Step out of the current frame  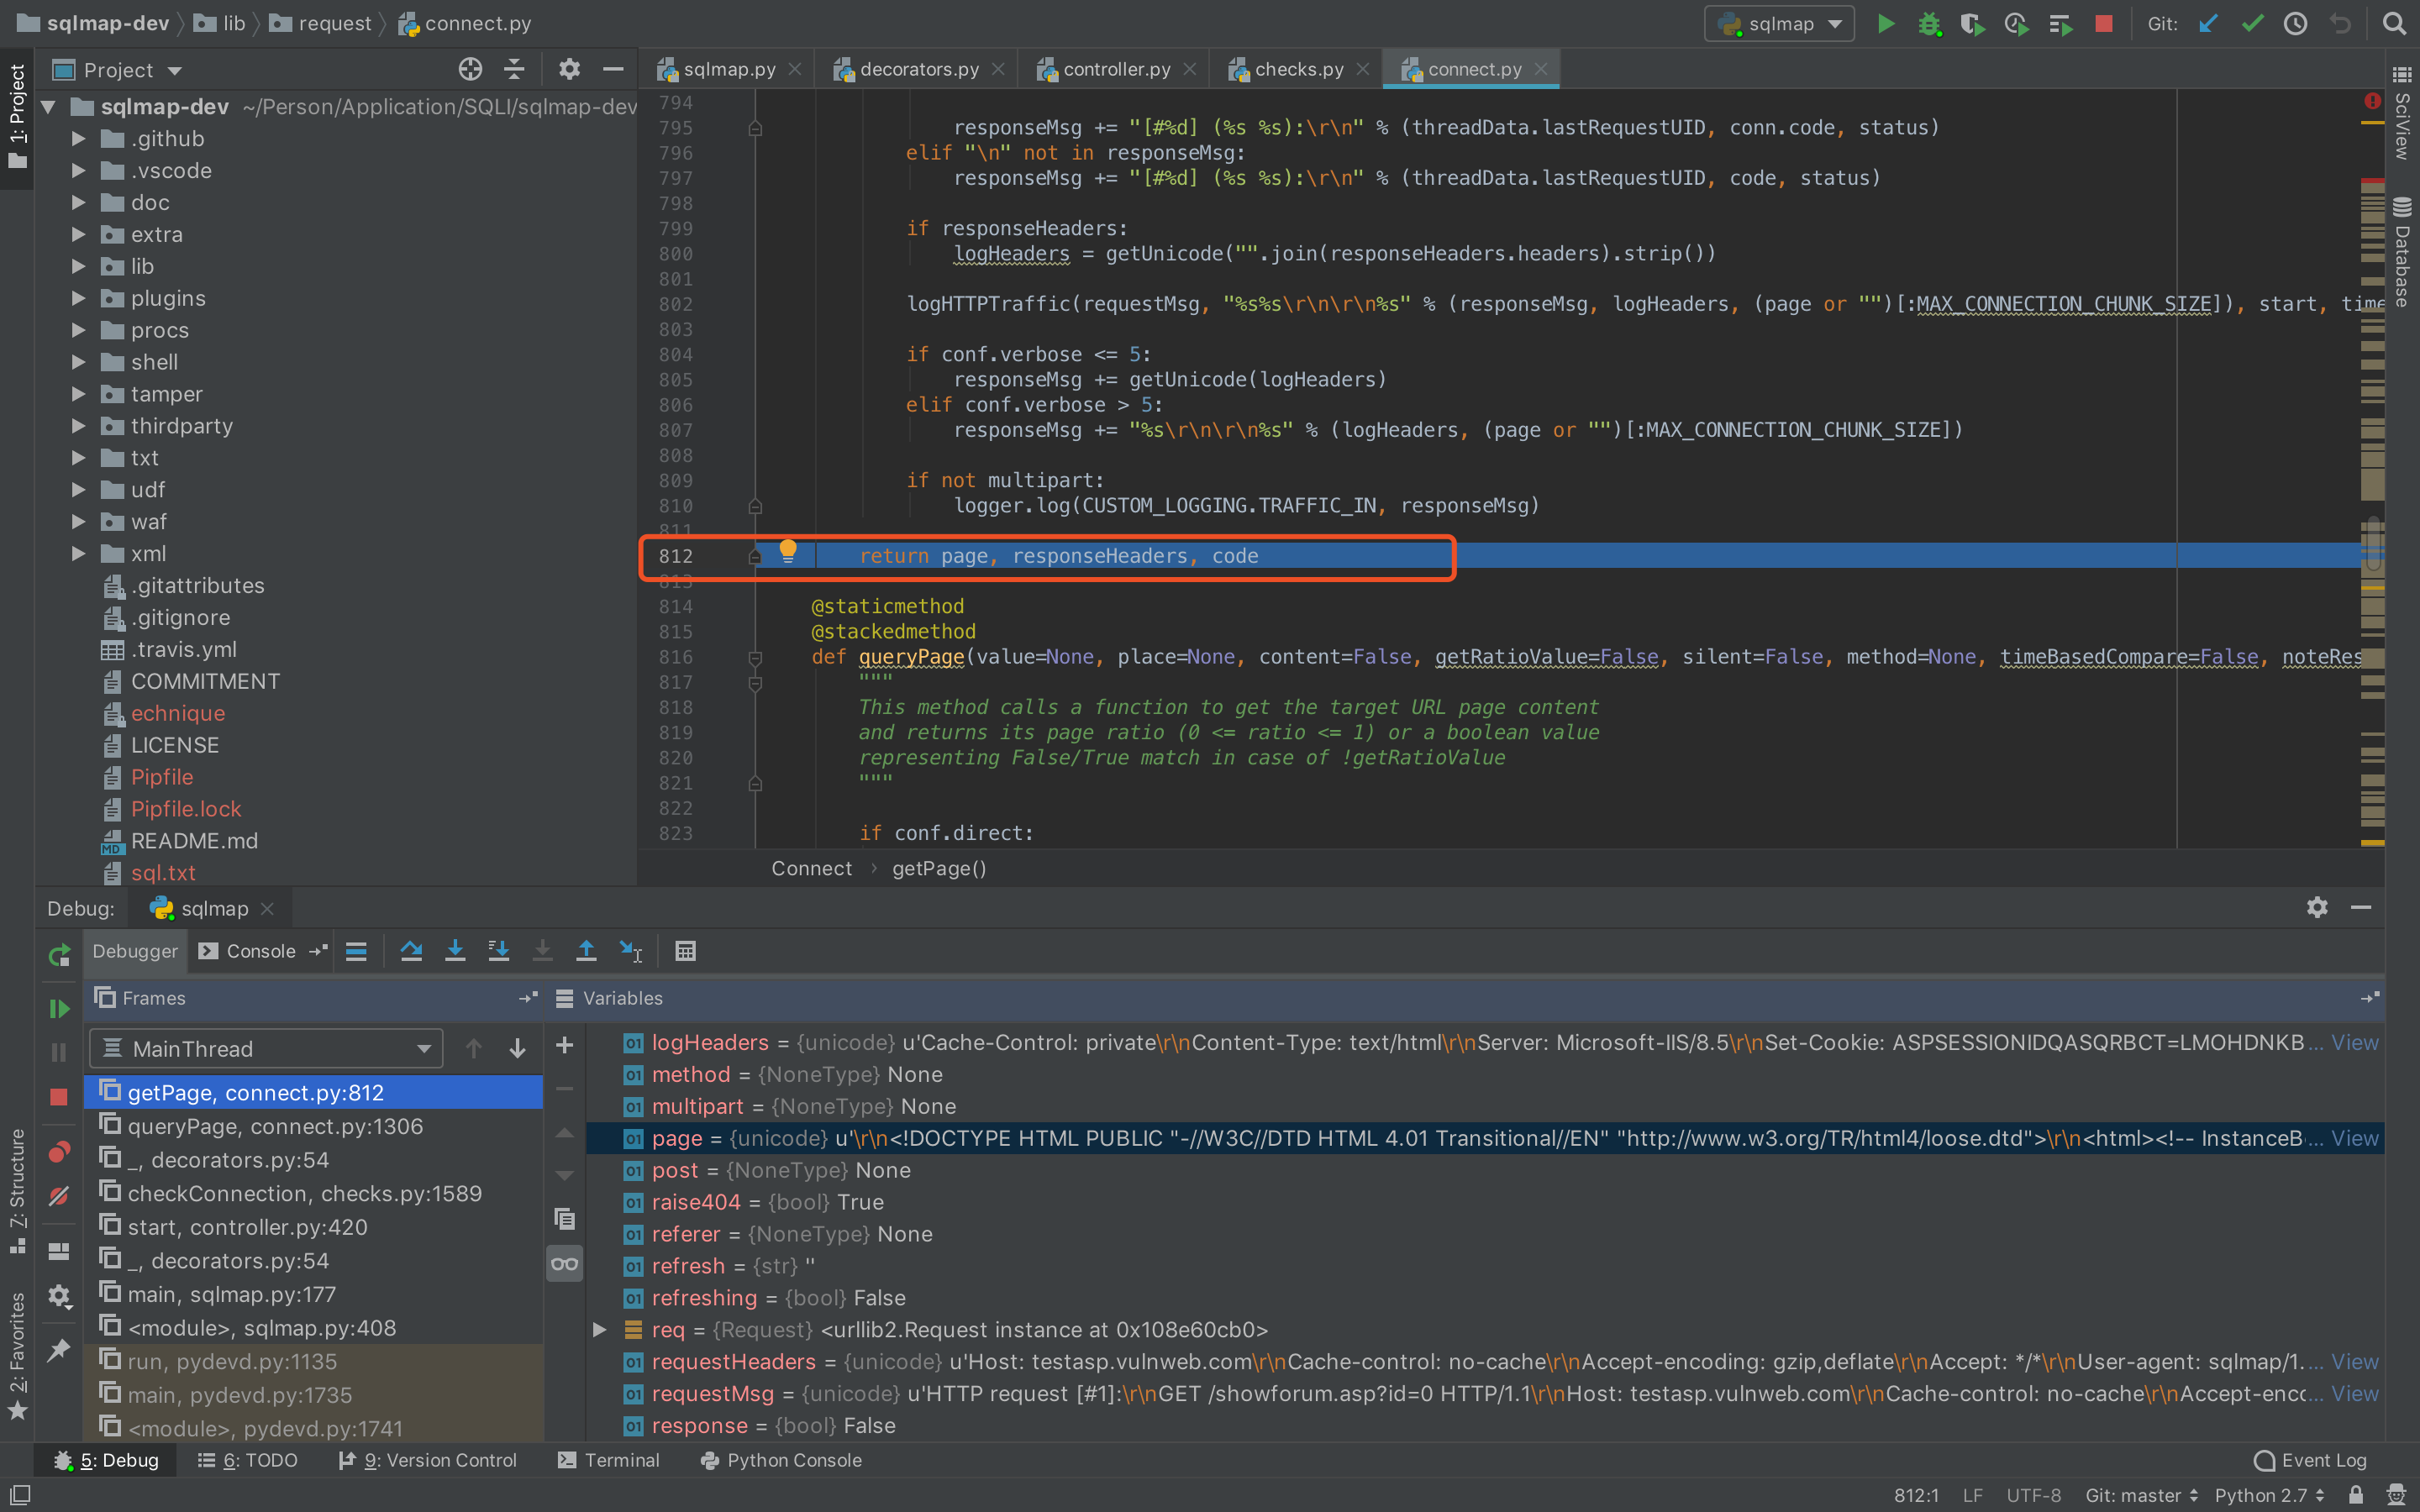(587, 951)
